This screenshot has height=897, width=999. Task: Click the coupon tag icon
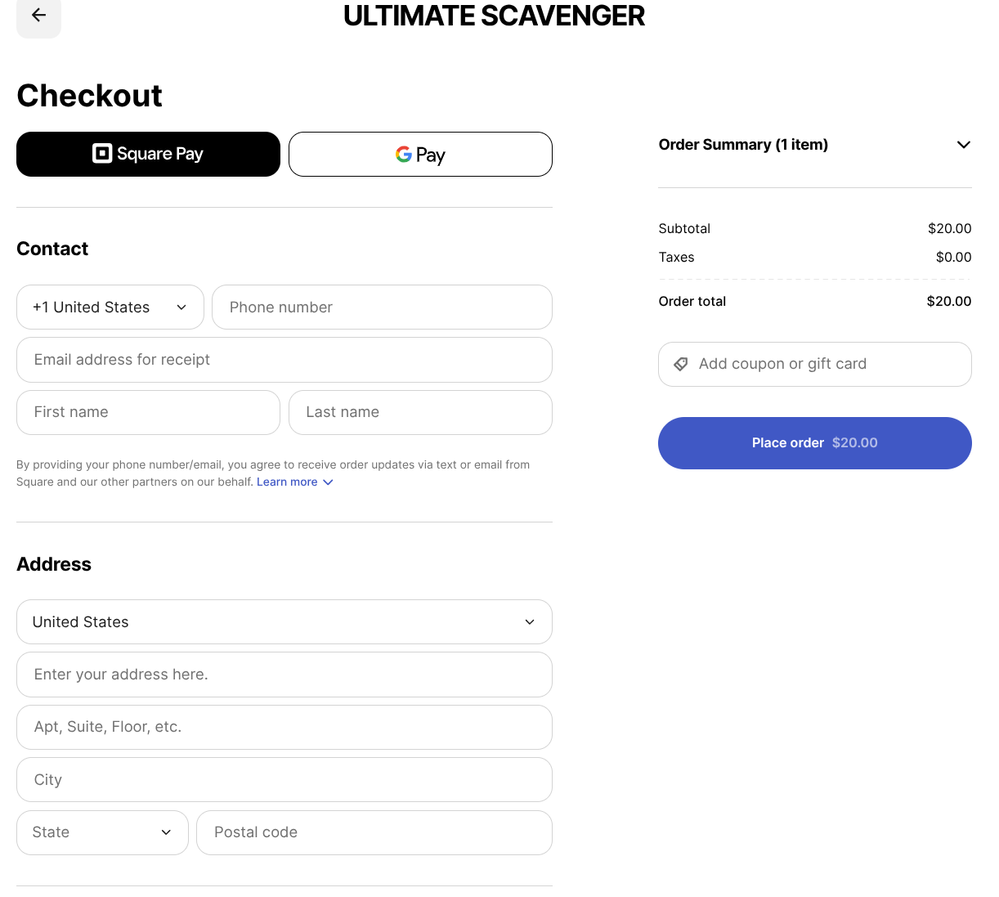click(681, 364)
